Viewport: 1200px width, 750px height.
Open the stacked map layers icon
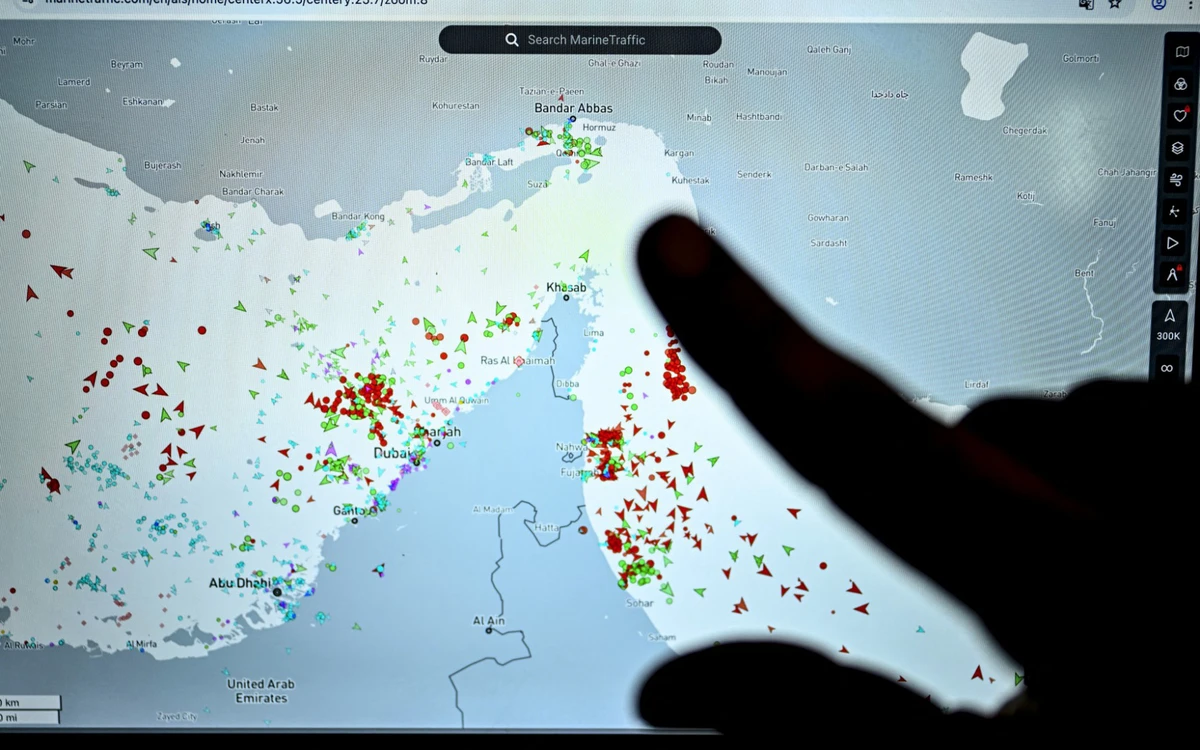pos(1178,148)
